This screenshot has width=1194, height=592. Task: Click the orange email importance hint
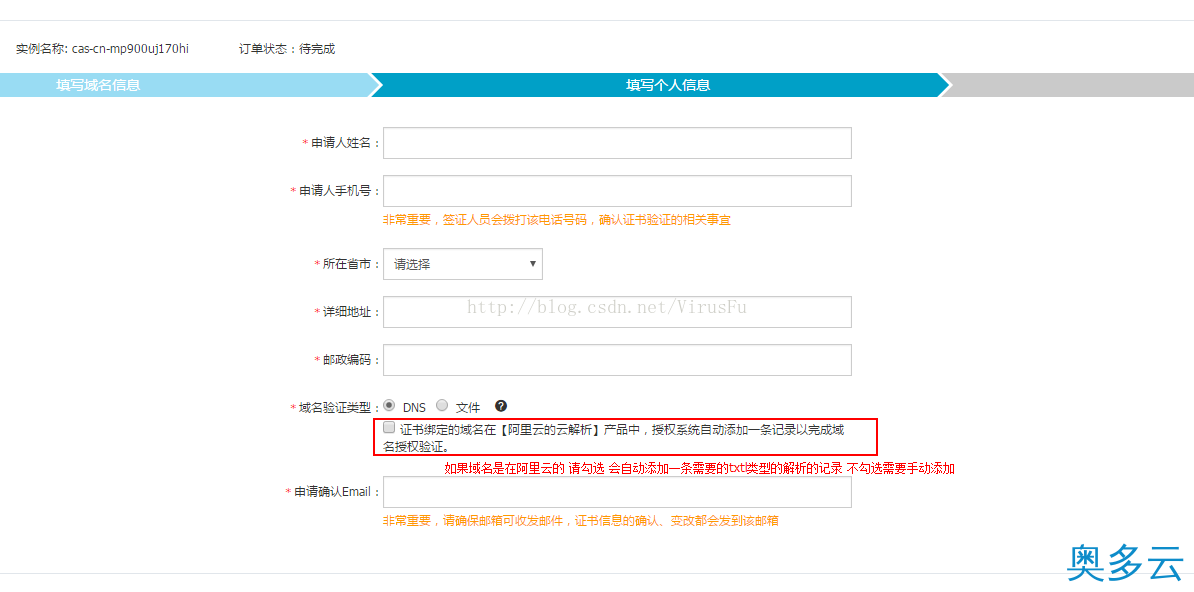[580, 521]
